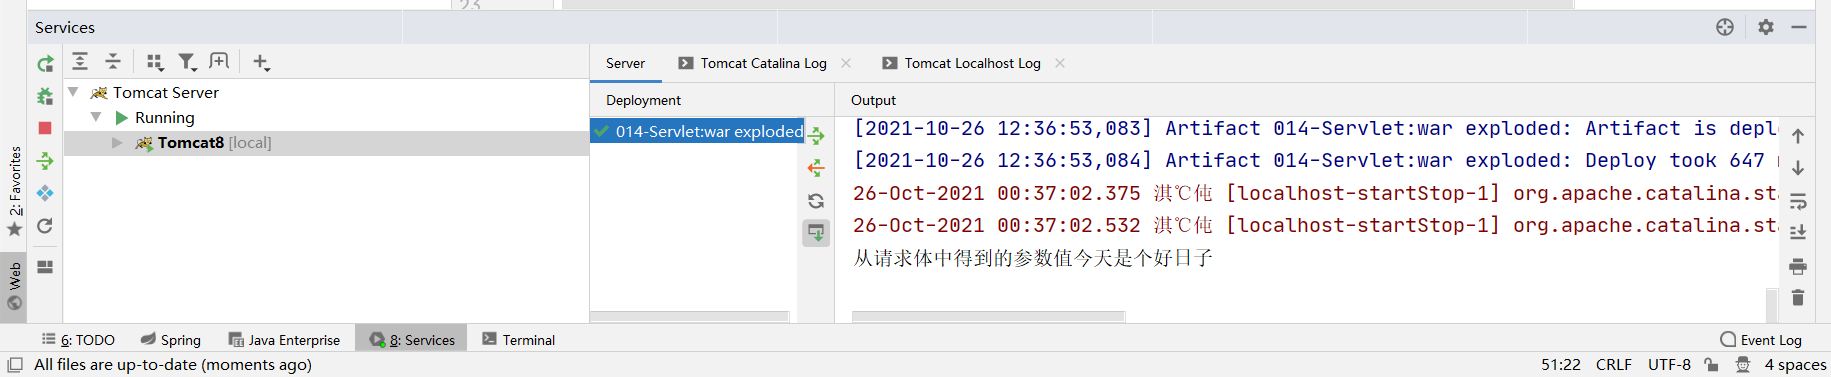
Task: Open the Spring tool window
Action: (x=171, y=340)
